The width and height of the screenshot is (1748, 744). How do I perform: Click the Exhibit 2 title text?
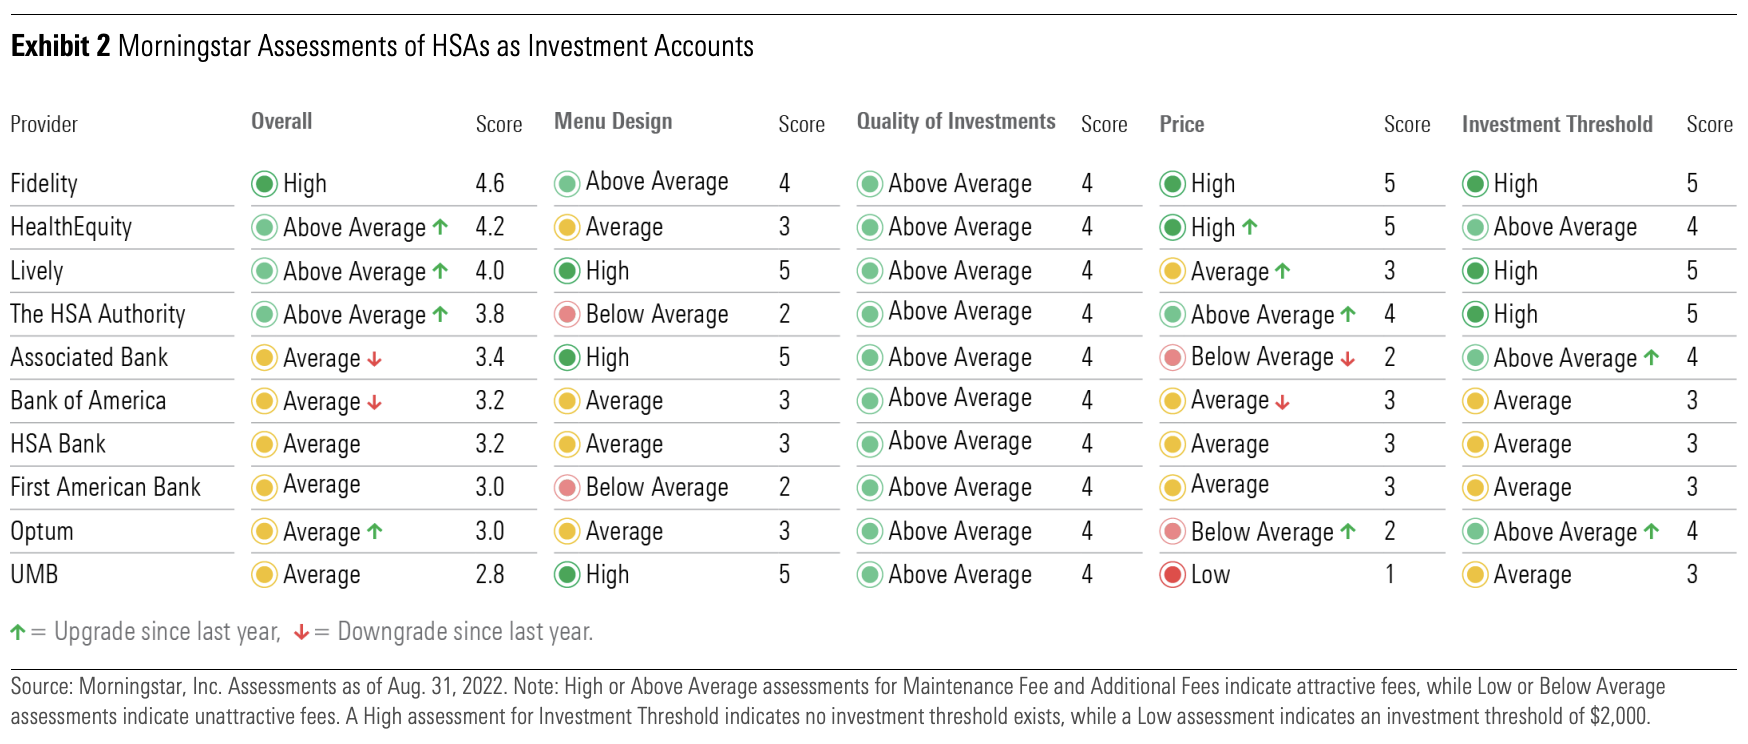(x=382, y=46)
